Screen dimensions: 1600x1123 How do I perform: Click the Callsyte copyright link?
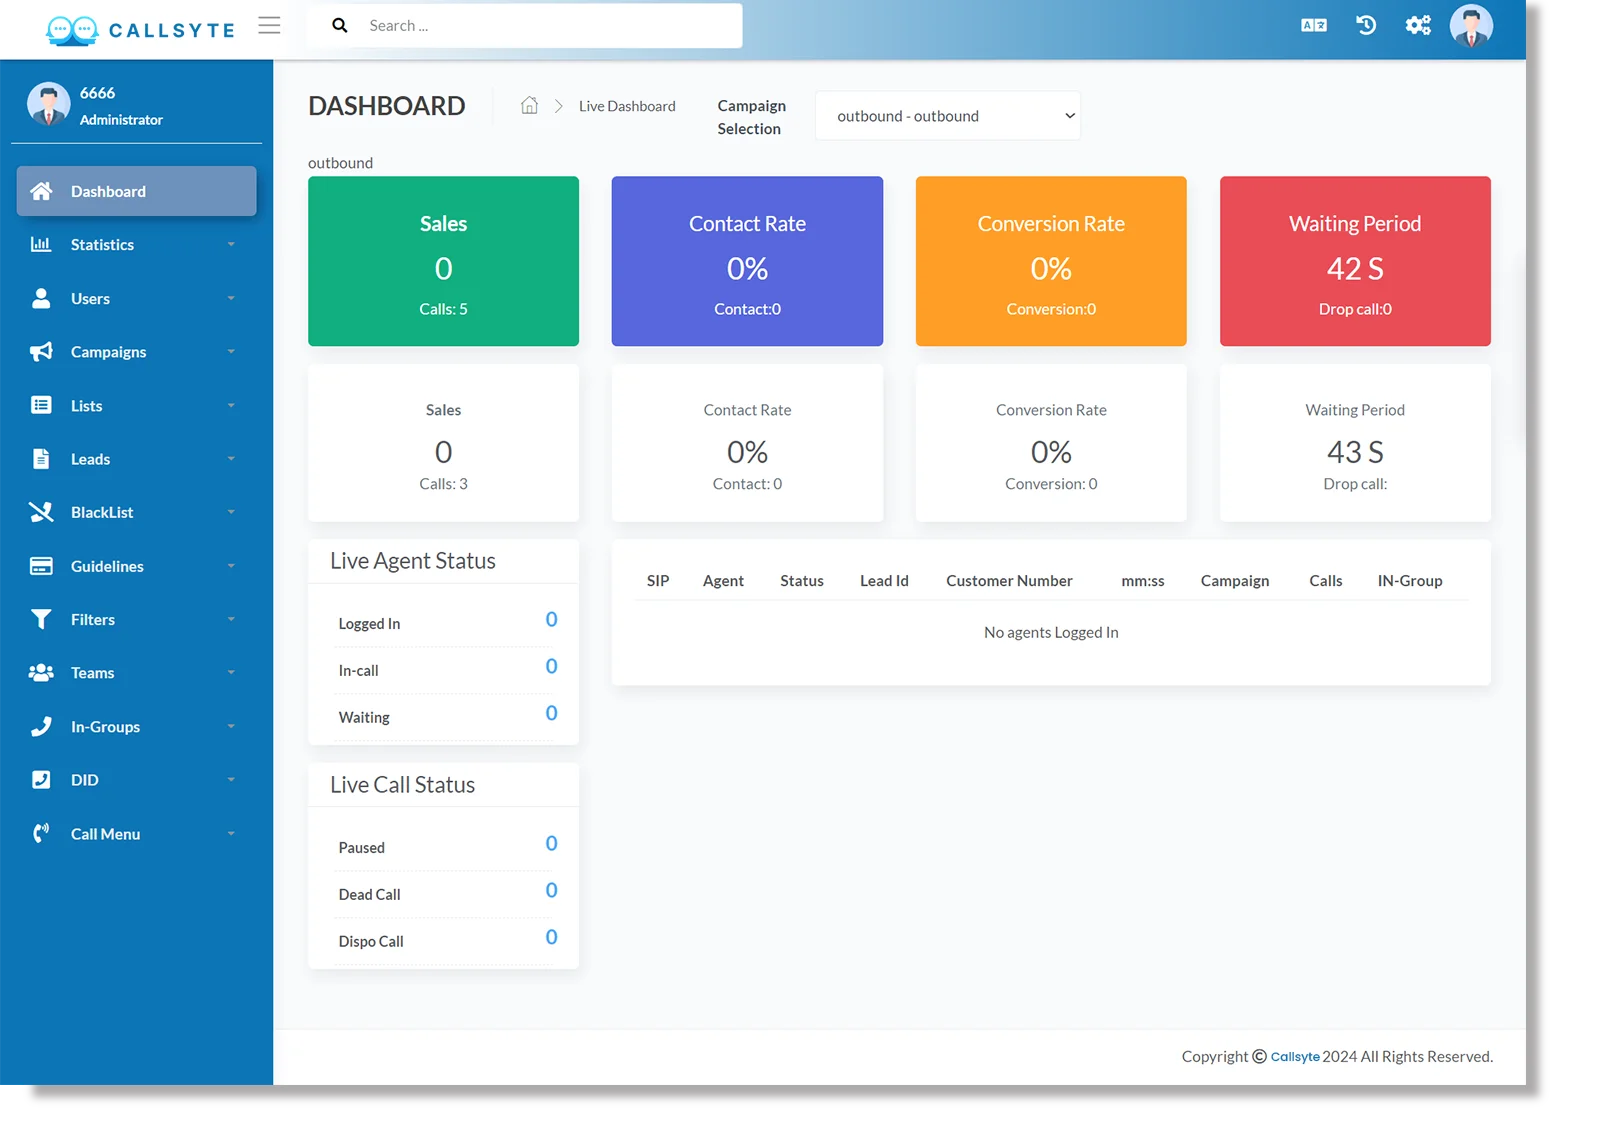pyautogui.click(x=1294, y=1056)
